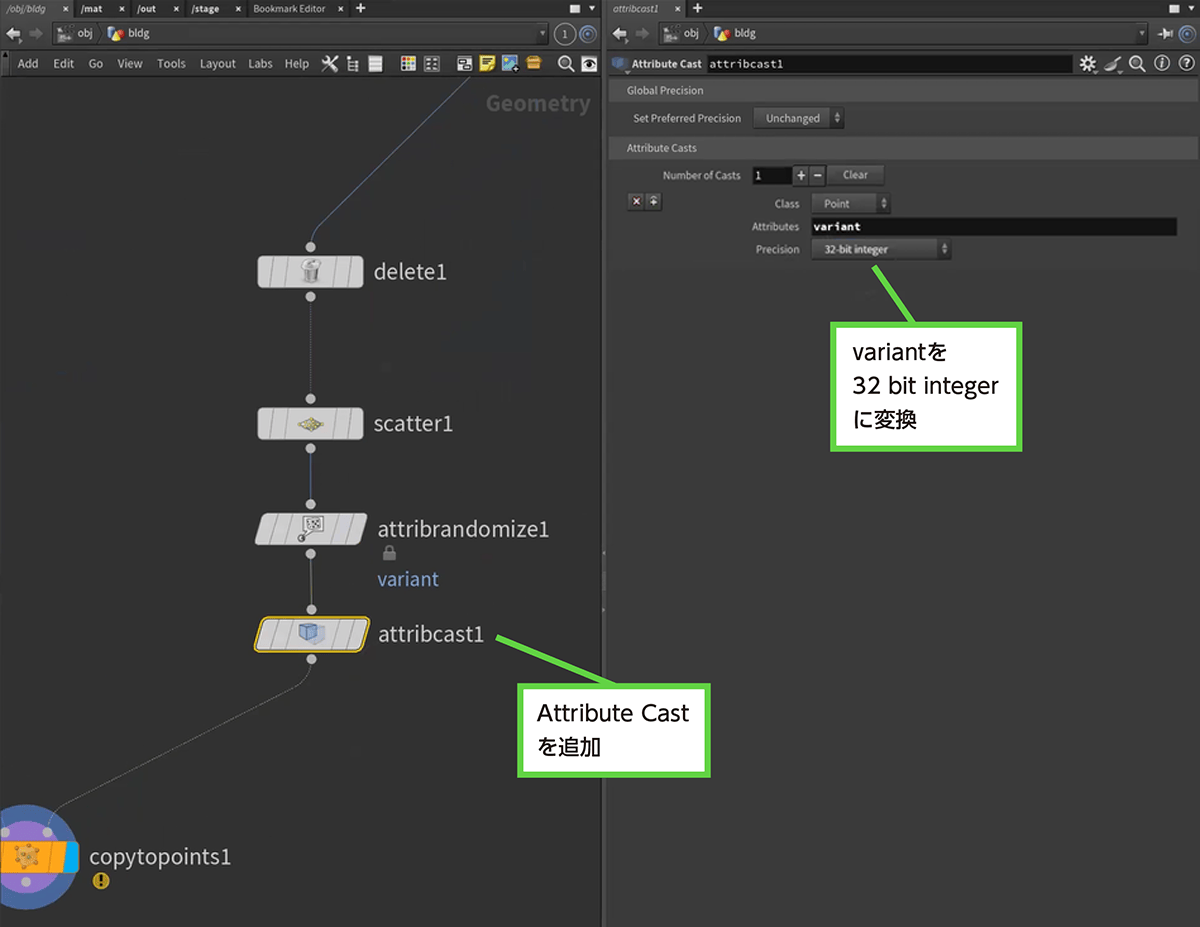The height and width of the screenshot is (927, 1200).
Task: Click the plus button to add a cast
Action: 800,175
